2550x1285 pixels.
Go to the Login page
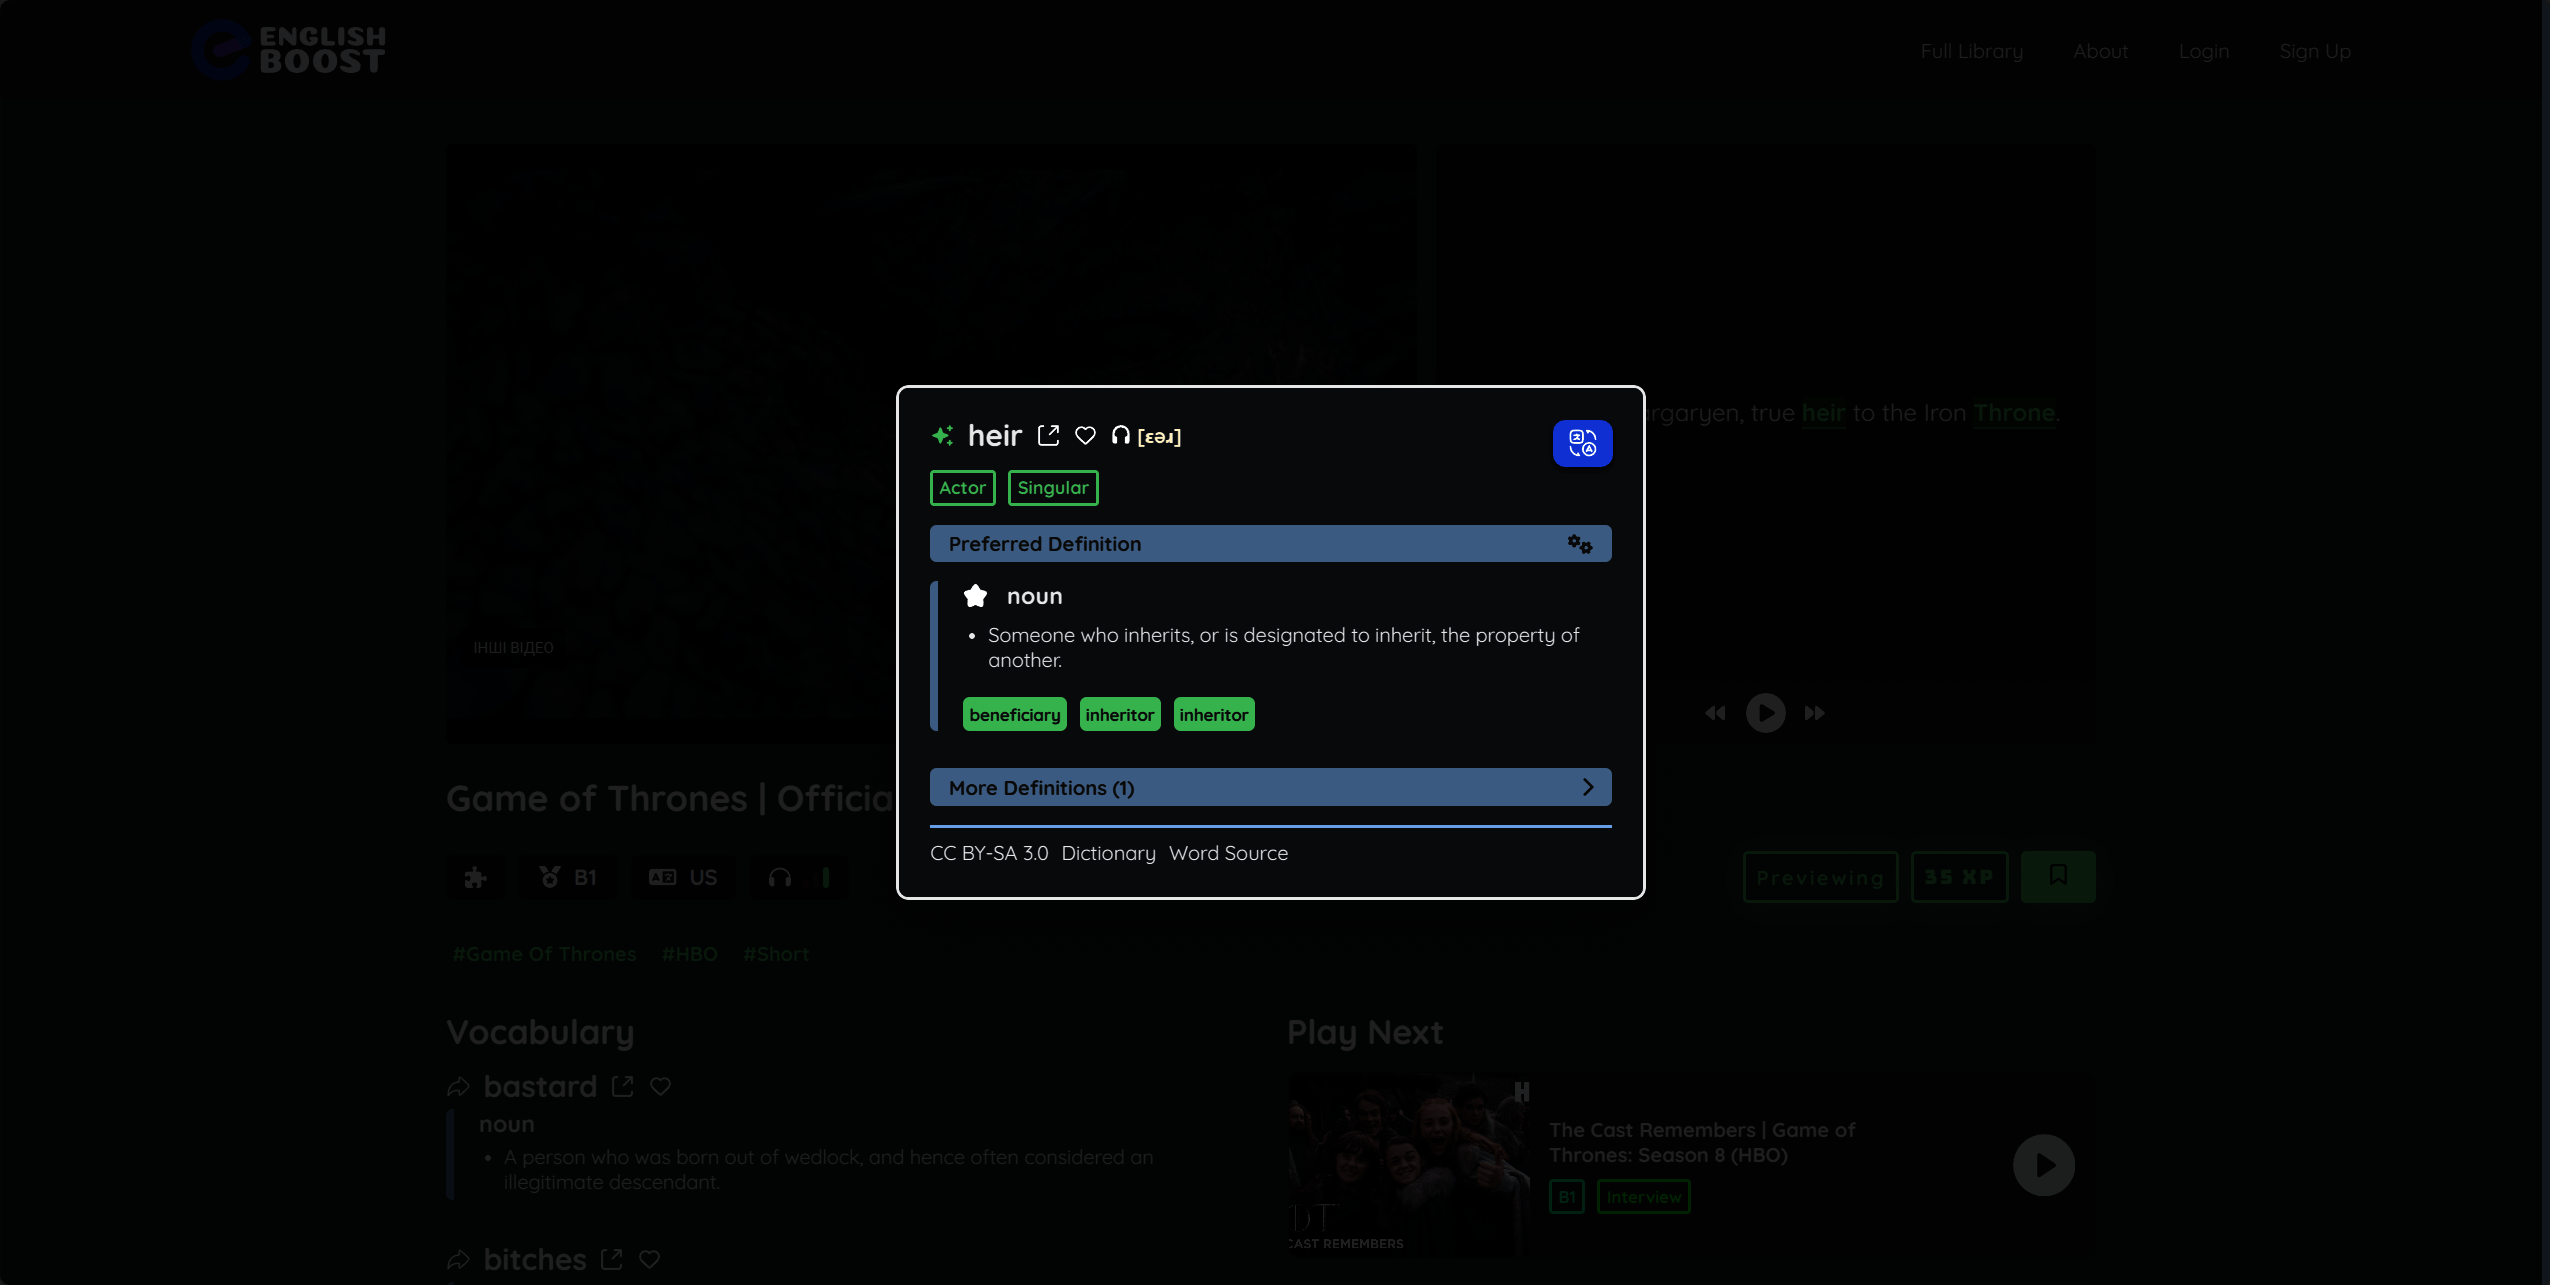(2204, 52)
